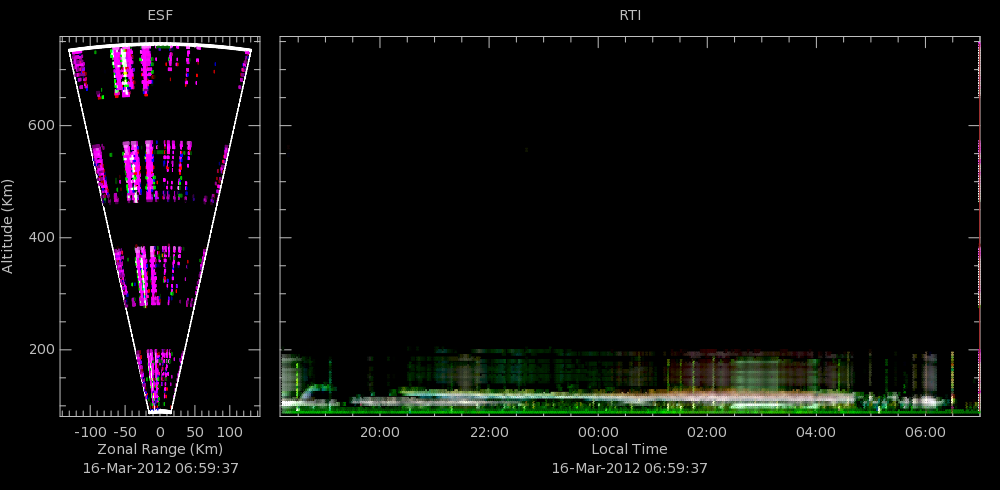Click the timestamp below the RTI plot

tap(629, 468)
